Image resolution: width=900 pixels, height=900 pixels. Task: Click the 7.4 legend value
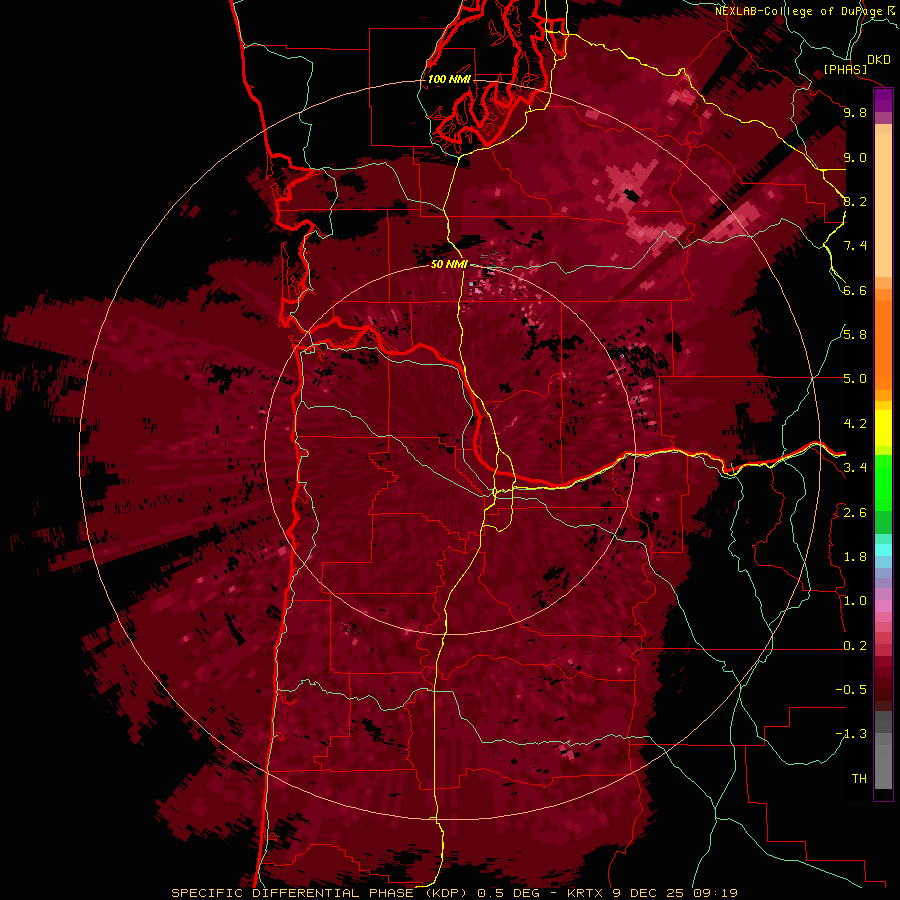[855, 246]
